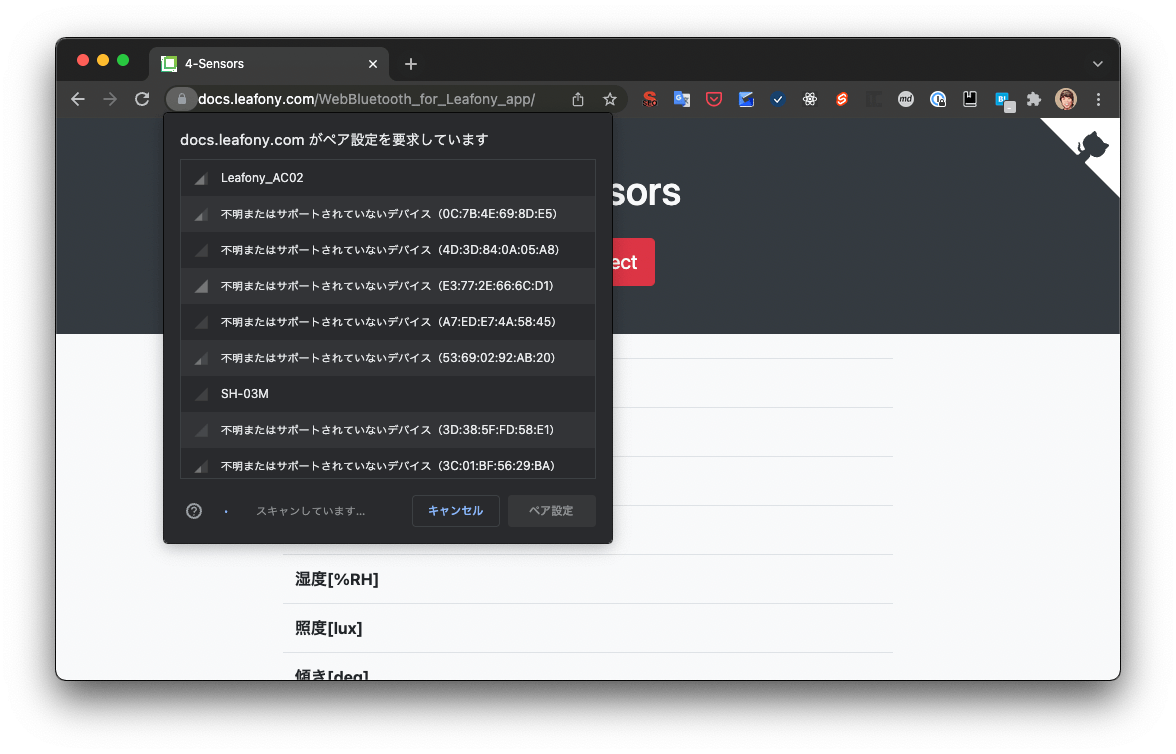The width and height of the screenshot is (1176, 754).
Task: Open the 1Password extension icon
Action: [938, 99]
